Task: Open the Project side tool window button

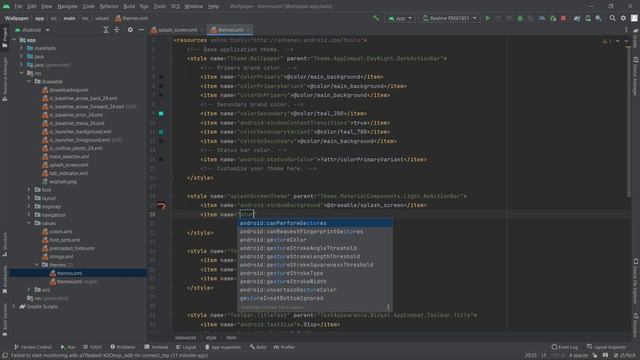Action: coord(4,38)
